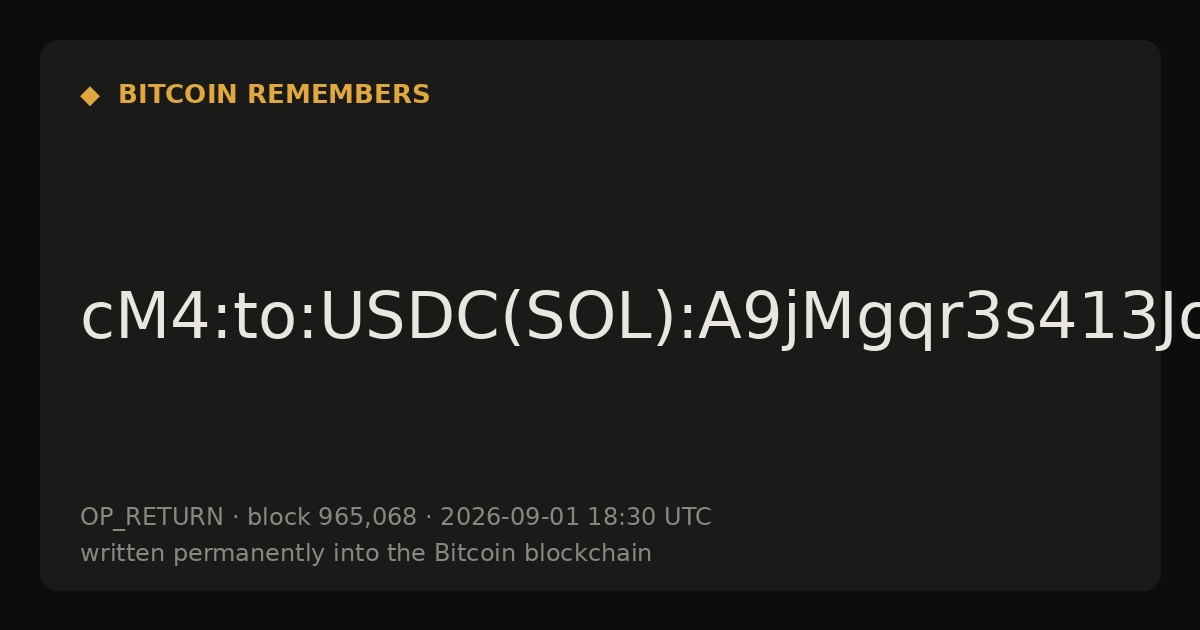Screen dimensions: 1200x630
Task: Click the OP_RETURN label
Action: click(x=152, y=518)
